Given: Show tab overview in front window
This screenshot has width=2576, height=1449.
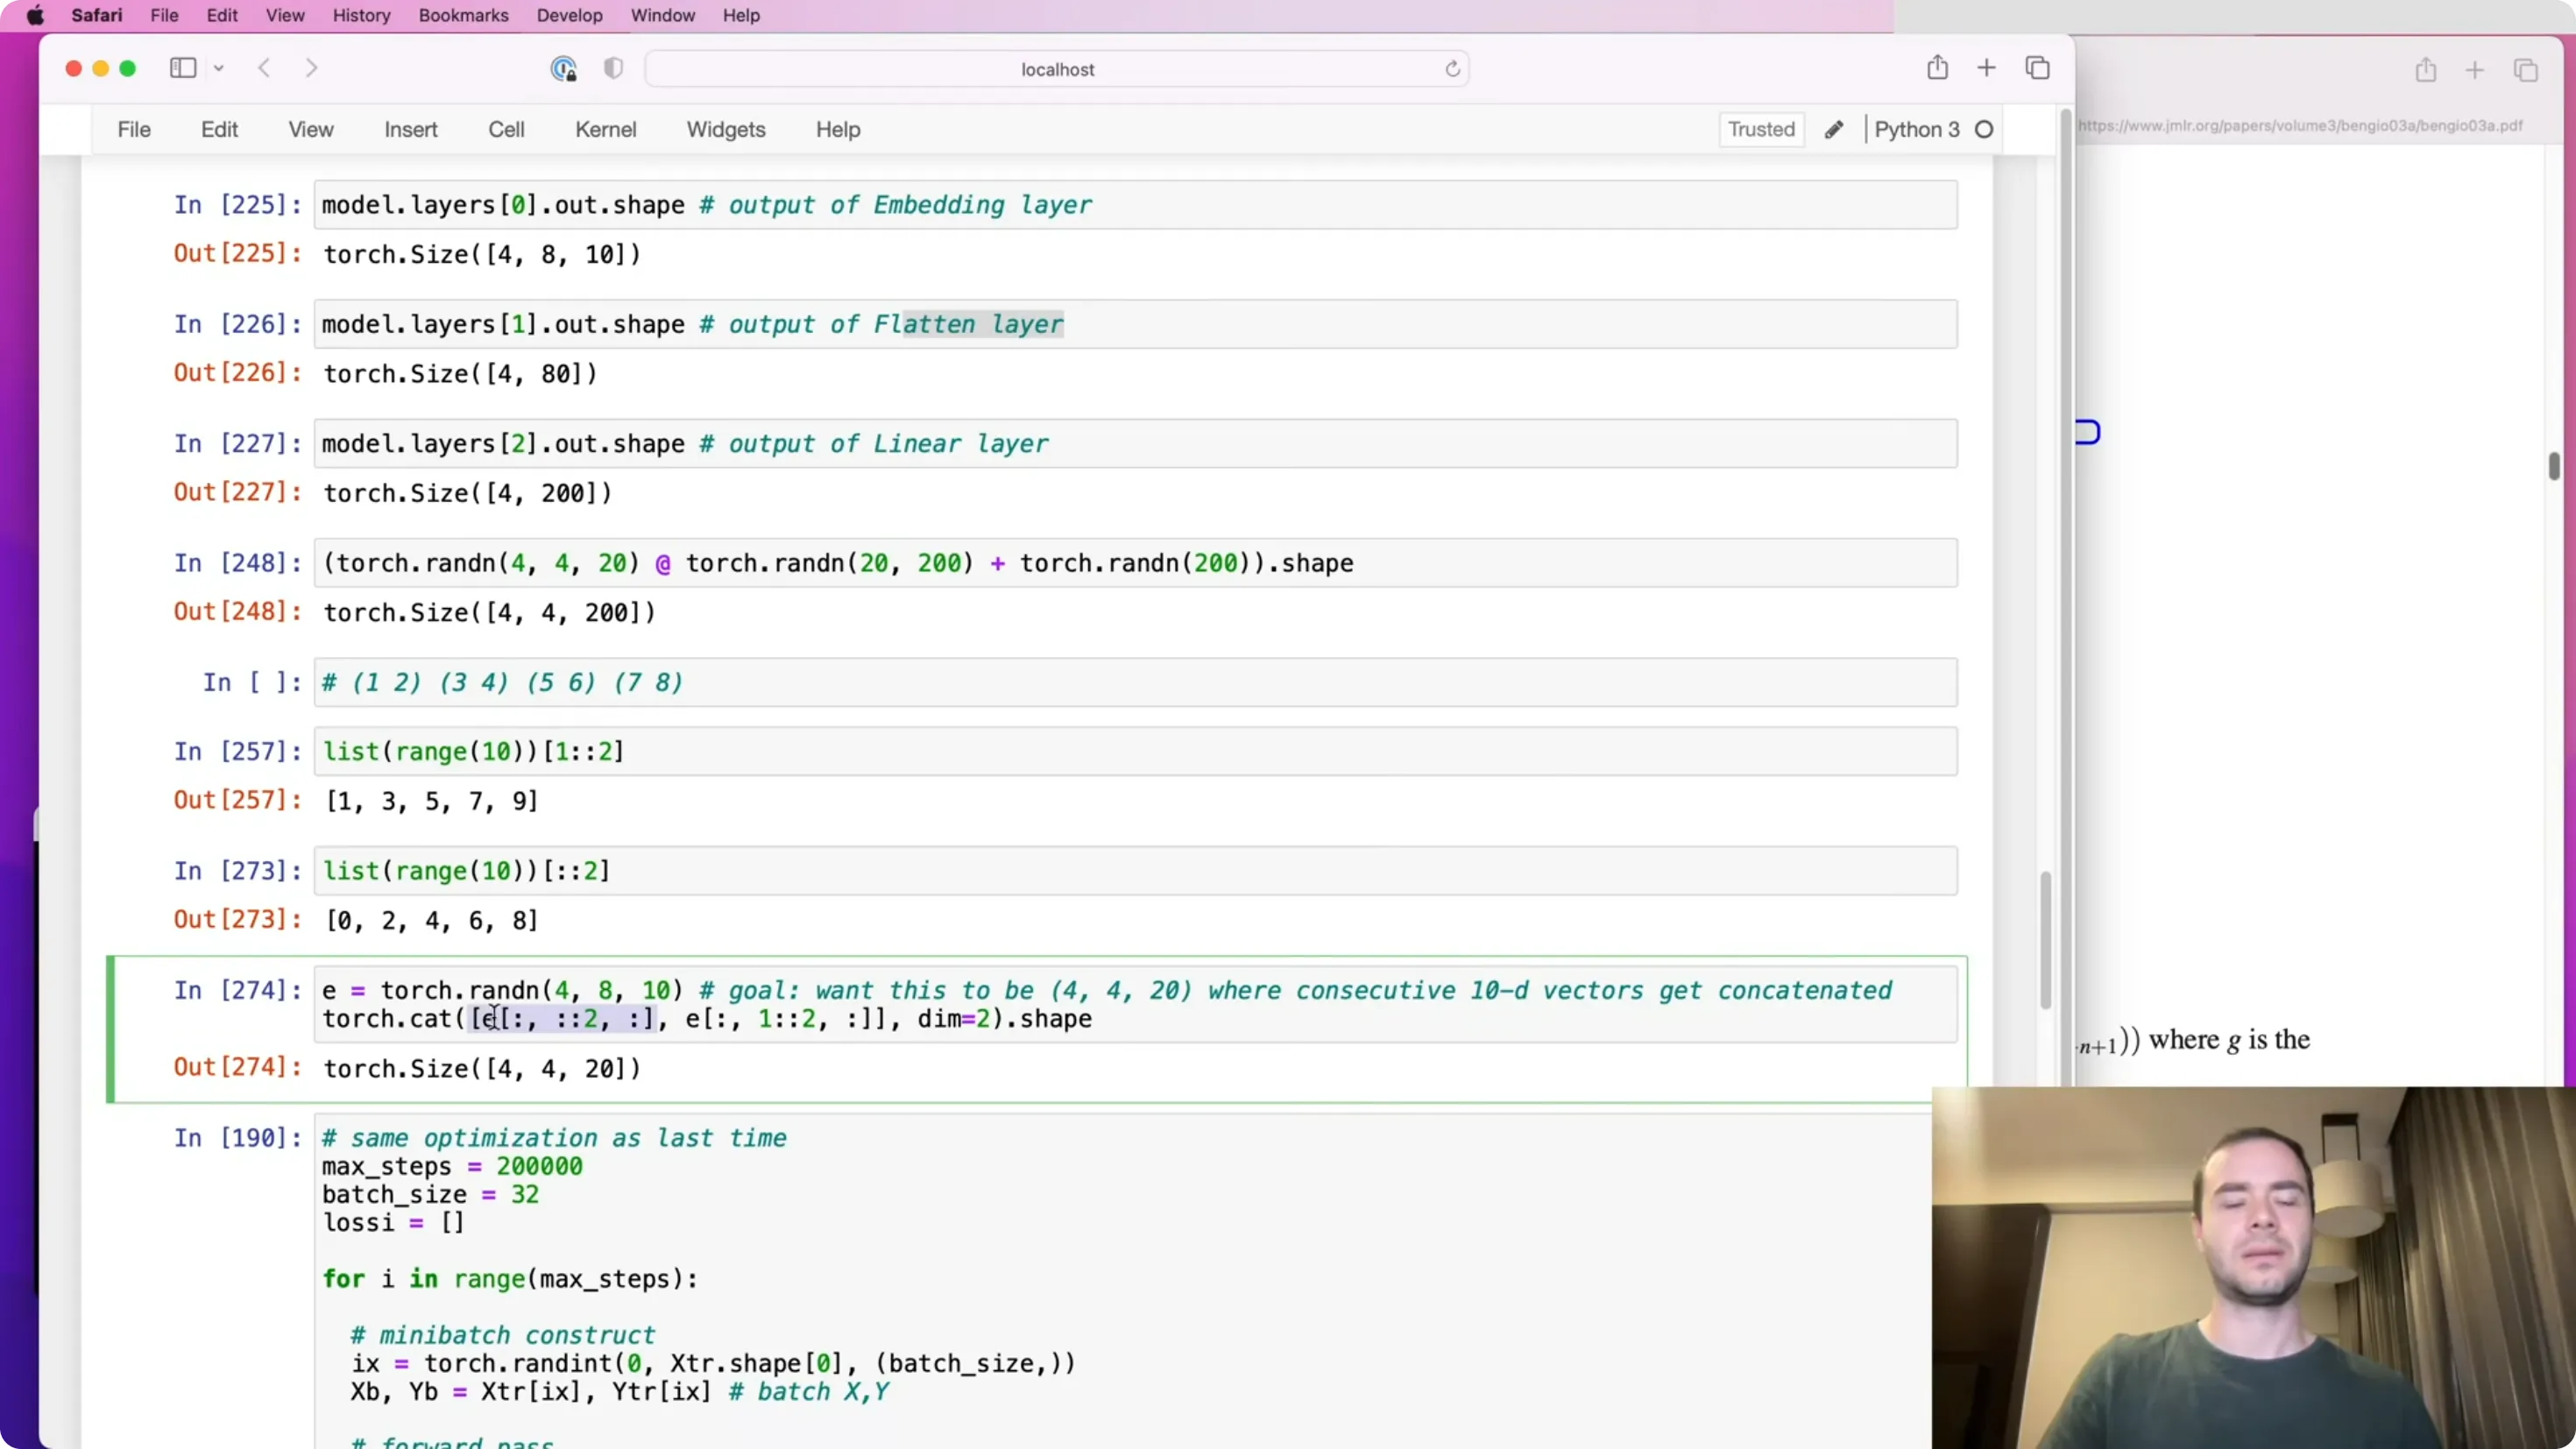Looking at the screenshot, I should (2037, 68).
